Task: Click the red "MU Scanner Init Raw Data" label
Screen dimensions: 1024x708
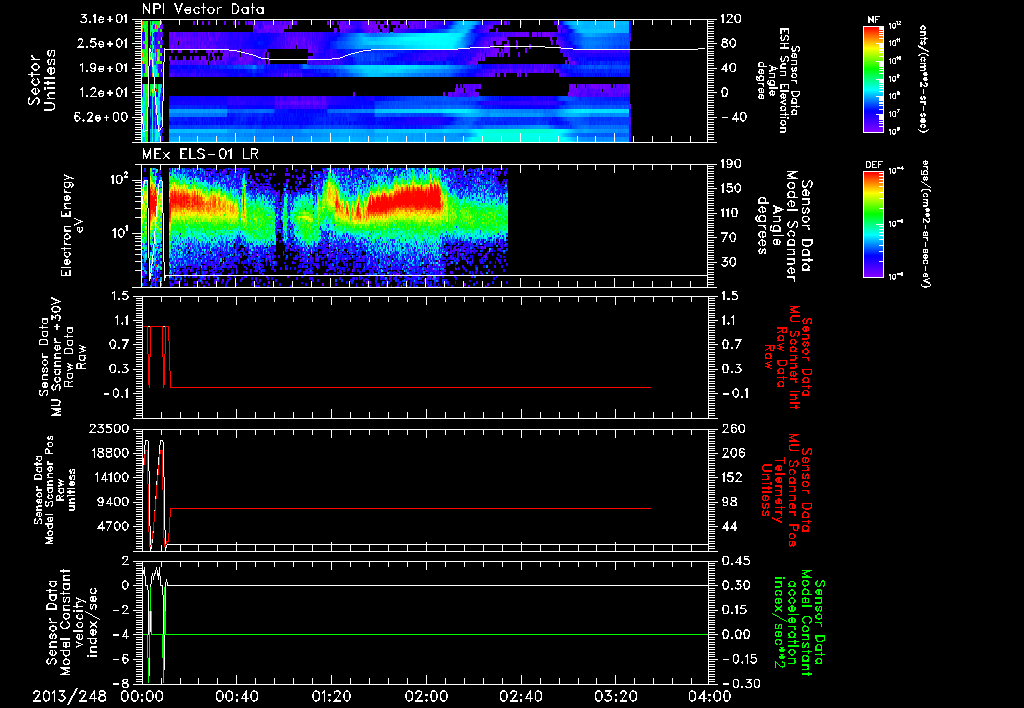Action: point(788,357)
